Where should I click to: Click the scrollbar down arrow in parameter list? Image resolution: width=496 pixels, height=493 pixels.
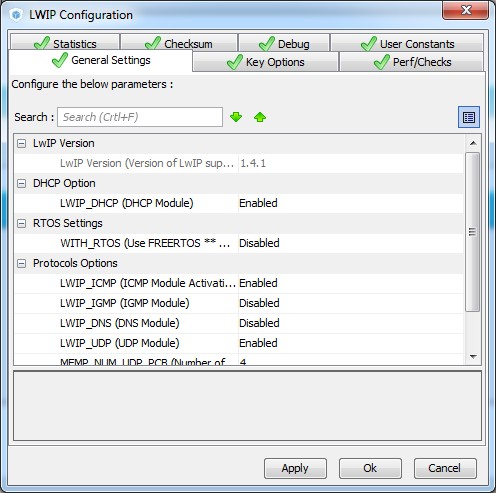tap(473, 357)
